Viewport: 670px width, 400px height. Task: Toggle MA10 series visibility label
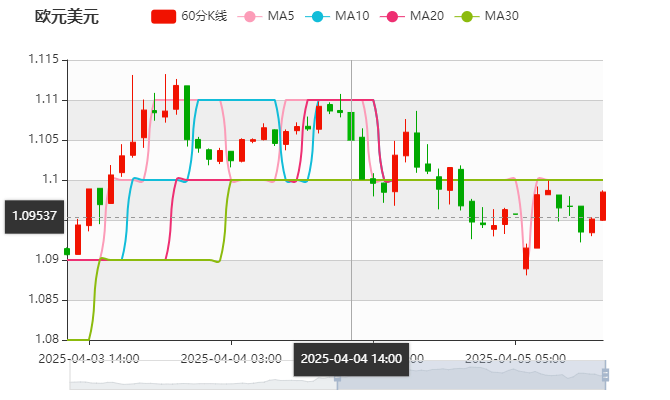[x=352, y=17]
